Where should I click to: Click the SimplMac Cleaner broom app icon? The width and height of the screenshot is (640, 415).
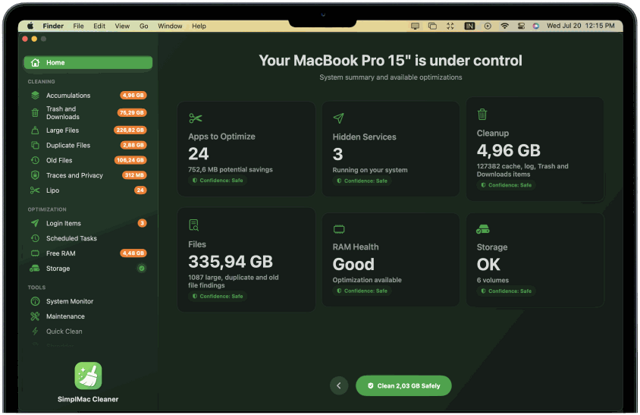88,375
